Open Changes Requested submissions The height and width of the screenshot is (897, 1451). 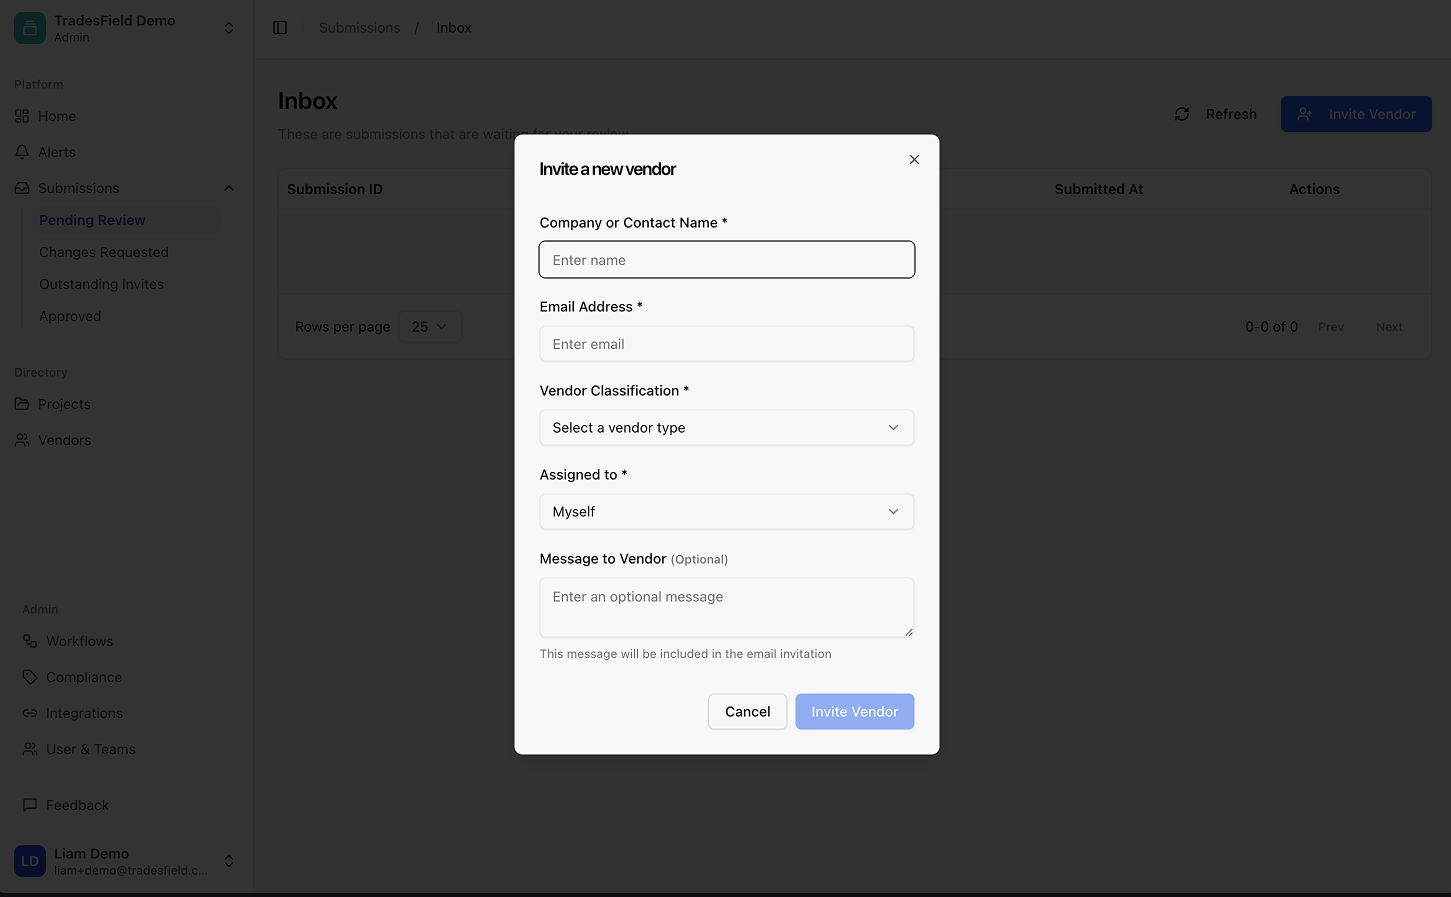click(104, 252)
